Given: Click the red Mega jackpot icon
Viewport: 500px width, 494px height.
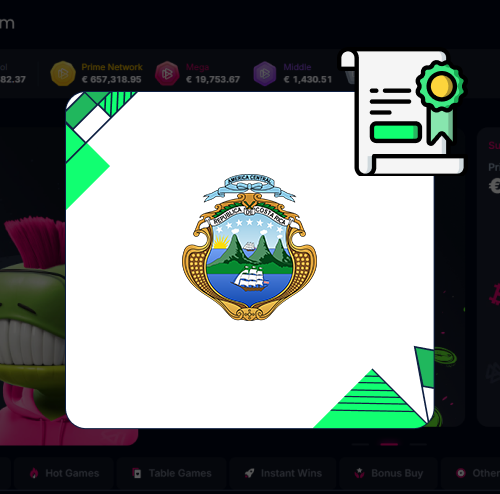Looking at the screenshot, I should tap(167, 73).
